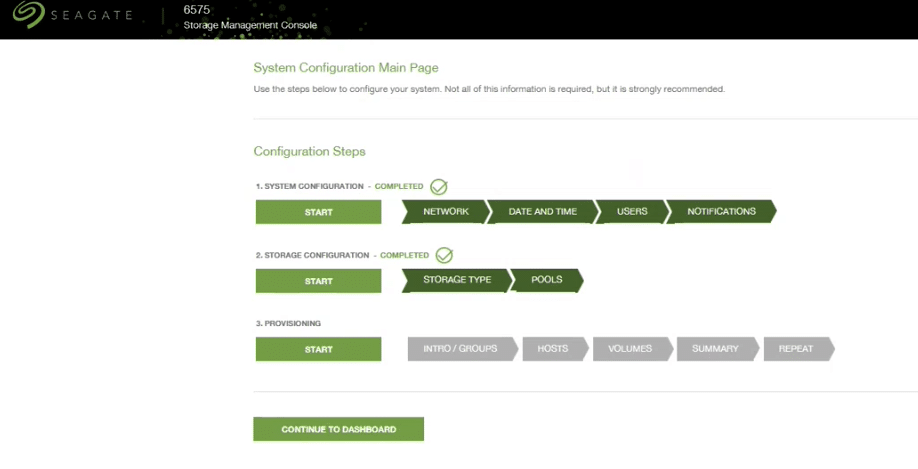Click the SEAGATE brand wordmark
This screenshot has width=918, height=469.
[x=91, y=15]
